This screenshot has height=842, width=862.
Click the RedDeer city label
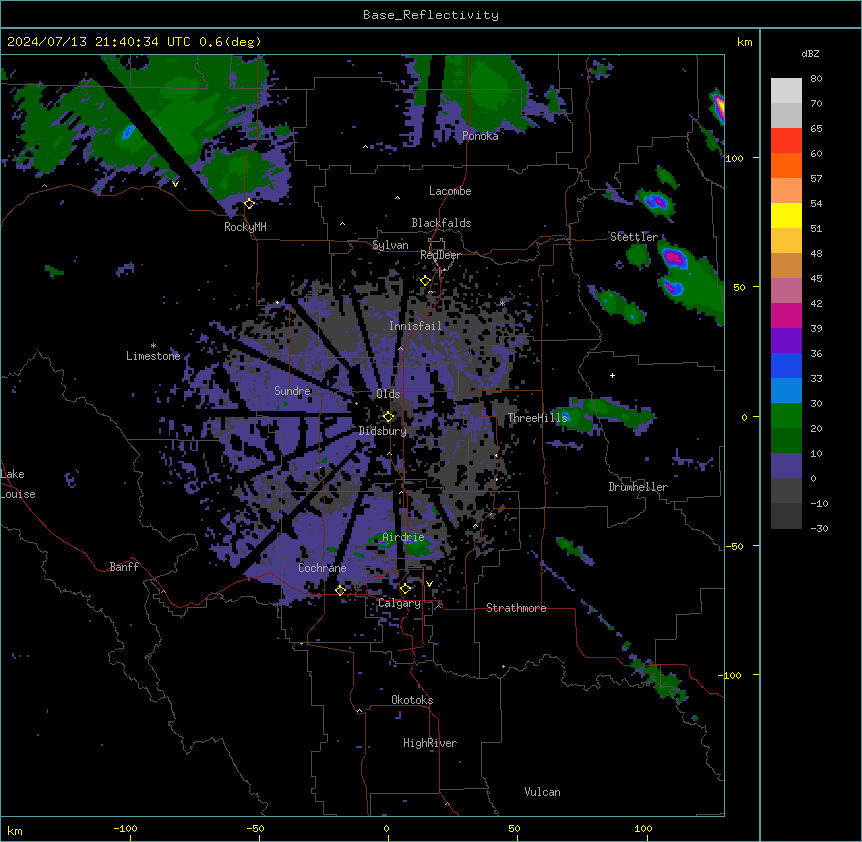[440, 255]
